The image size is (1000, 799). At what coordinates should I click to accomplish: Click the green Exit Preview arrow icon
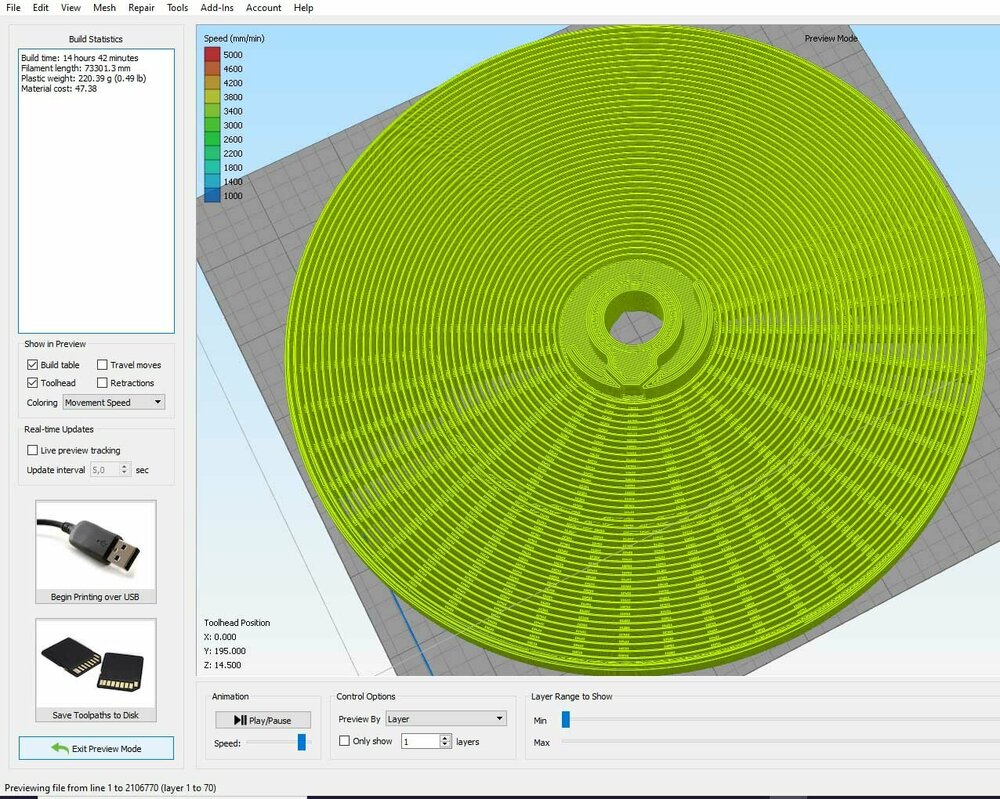pos(61,748)
